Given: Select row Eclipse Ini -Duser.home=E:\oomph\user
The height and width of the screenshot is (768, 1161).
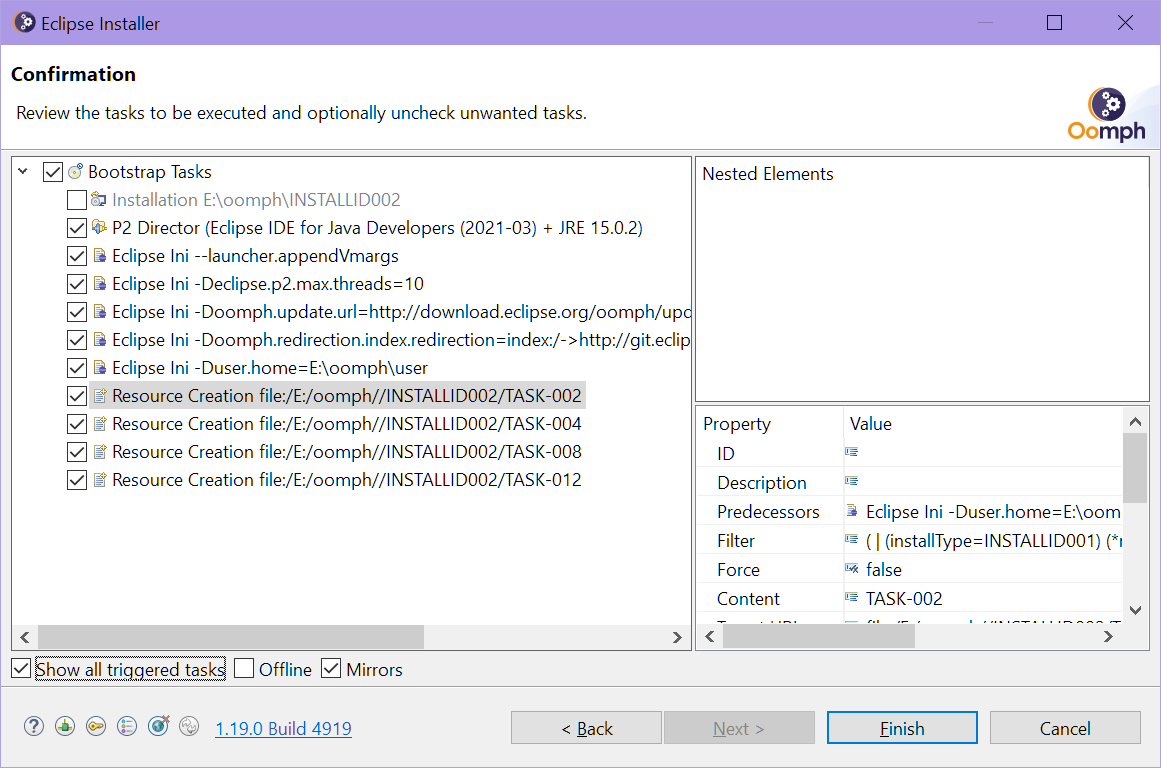Looking at the screenshot, I should (270, 368).
